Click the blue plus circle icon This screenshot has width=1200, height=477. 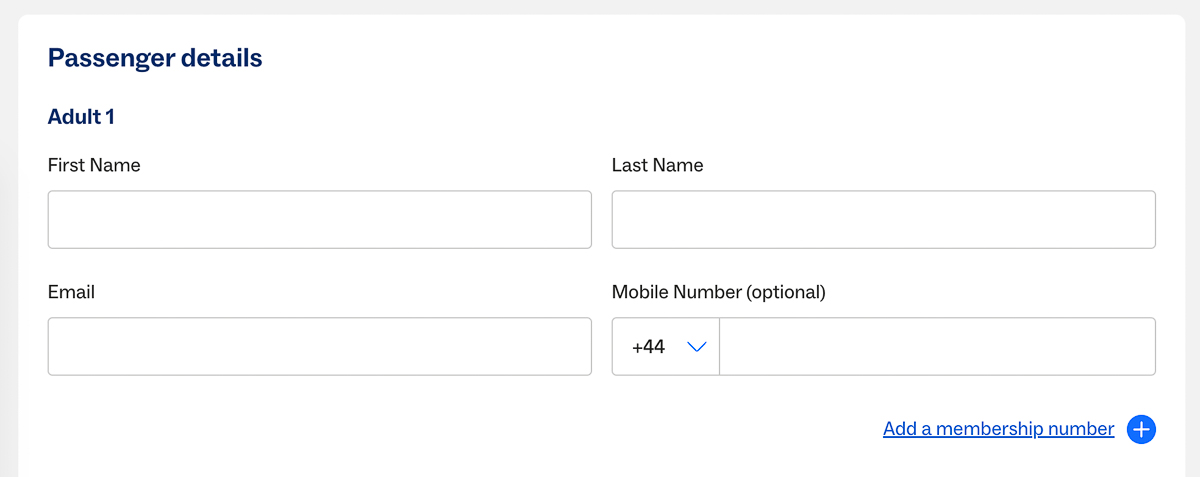(x=1141, y=429)
